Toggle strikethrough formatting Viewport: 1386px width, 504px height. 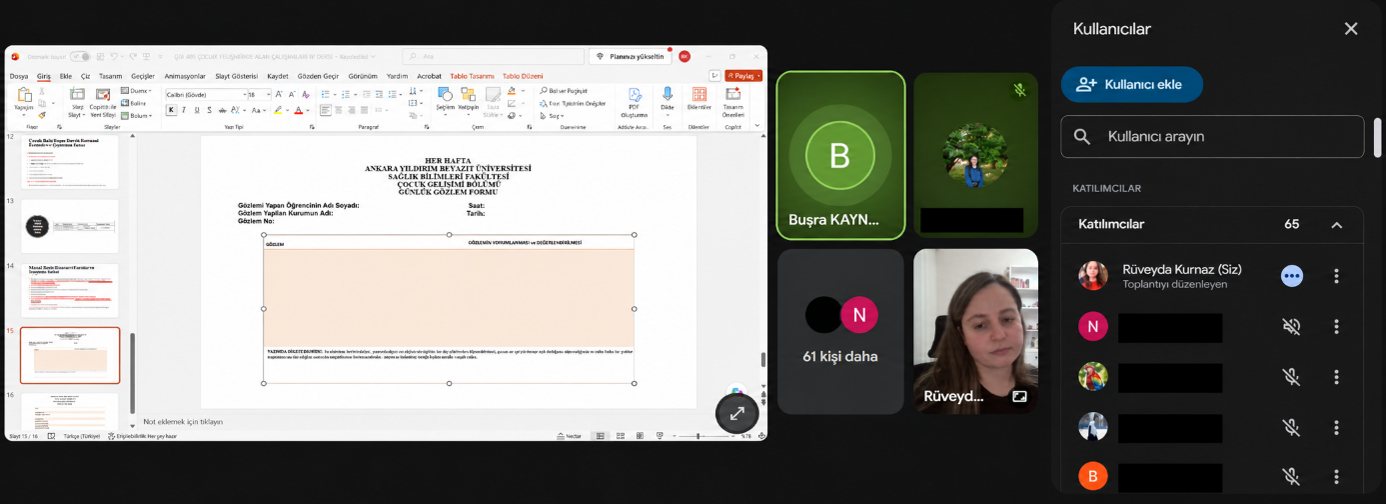pyautogui.click(x=222, y=111)
